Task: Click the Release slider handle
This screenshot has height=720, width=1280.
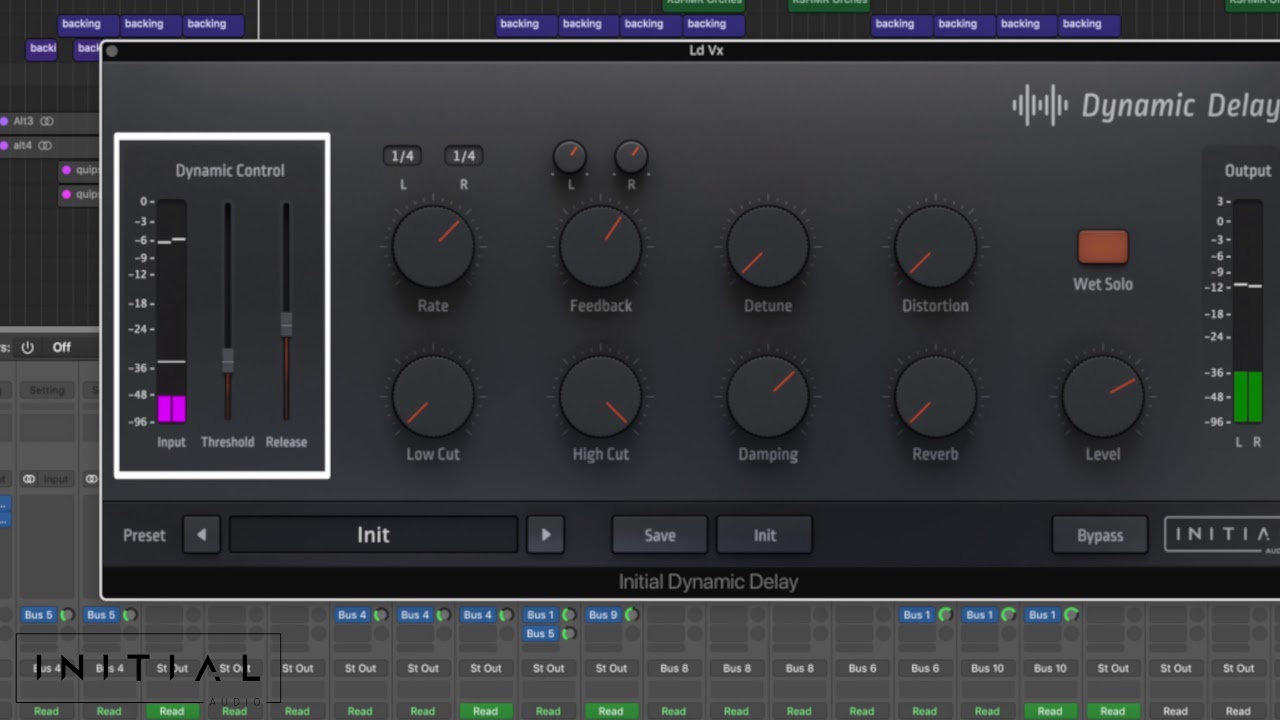Action: click(x=286, y=323)
